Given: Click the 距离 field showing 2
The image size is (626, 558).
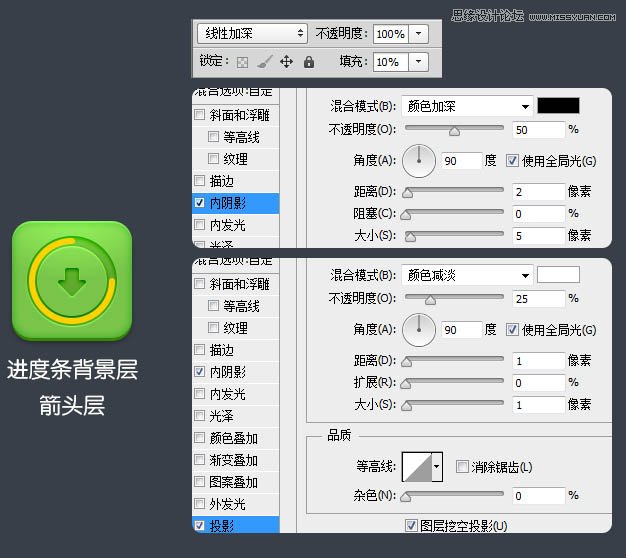Looking at the screenshot, I should (538, 192).
